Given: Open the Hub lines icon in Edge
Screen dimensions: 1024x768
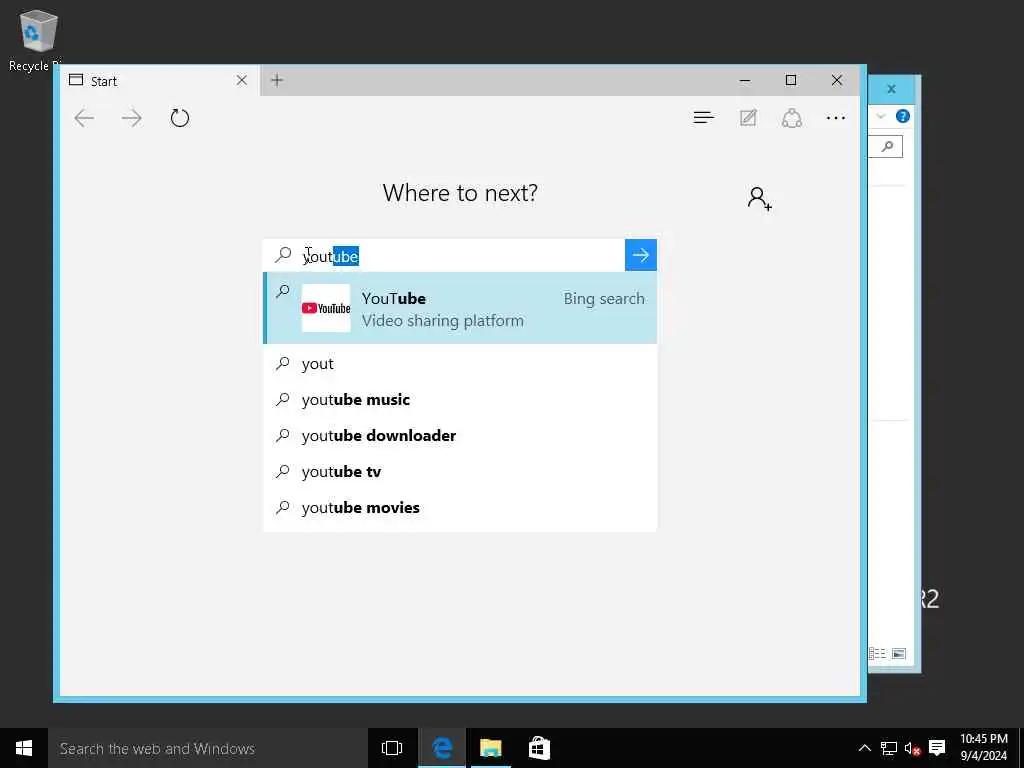Looking at the screenshot, I should tap(703, 118).
